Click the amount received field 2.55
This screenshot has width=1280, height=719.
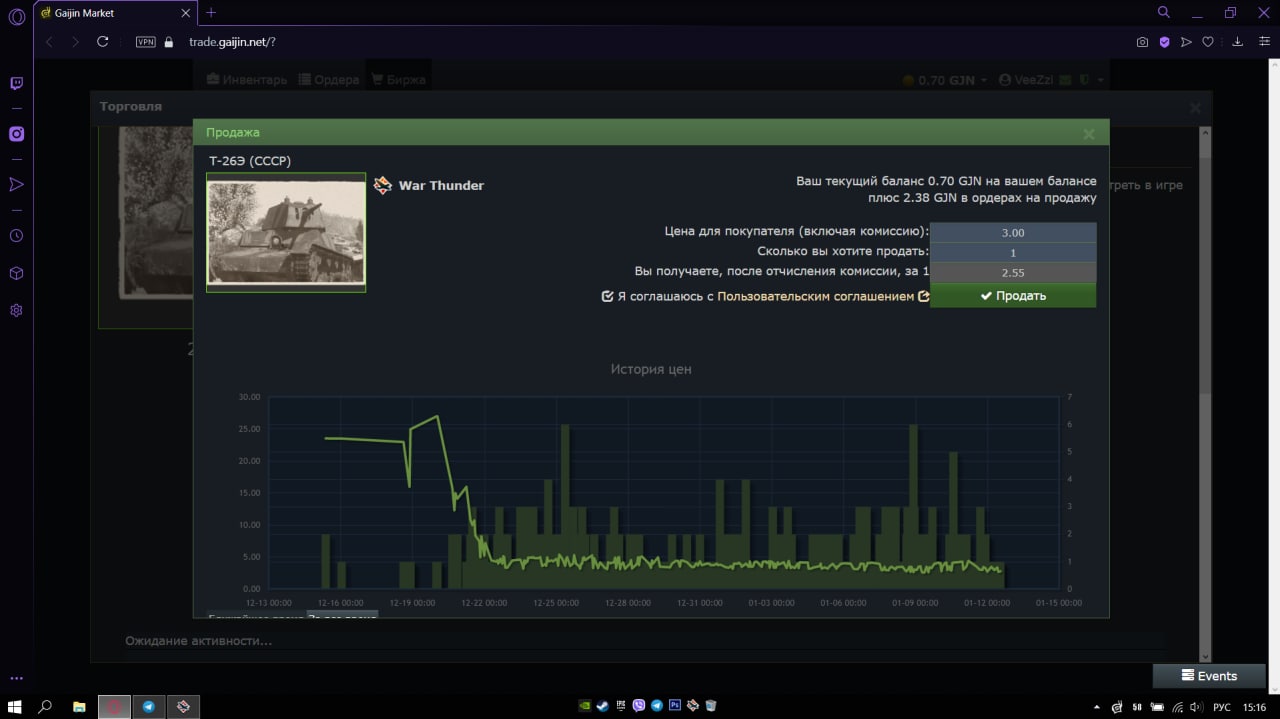(1013, 272)
